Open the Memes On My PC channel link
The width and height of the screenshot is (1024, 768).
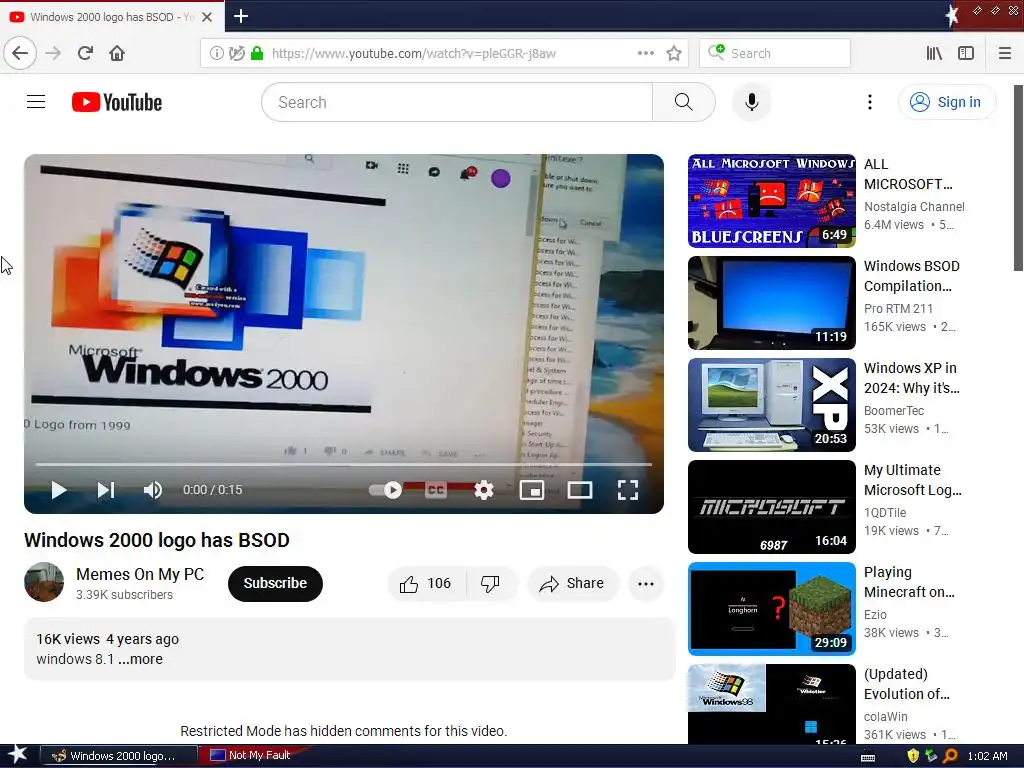click(x=140, y=574)
